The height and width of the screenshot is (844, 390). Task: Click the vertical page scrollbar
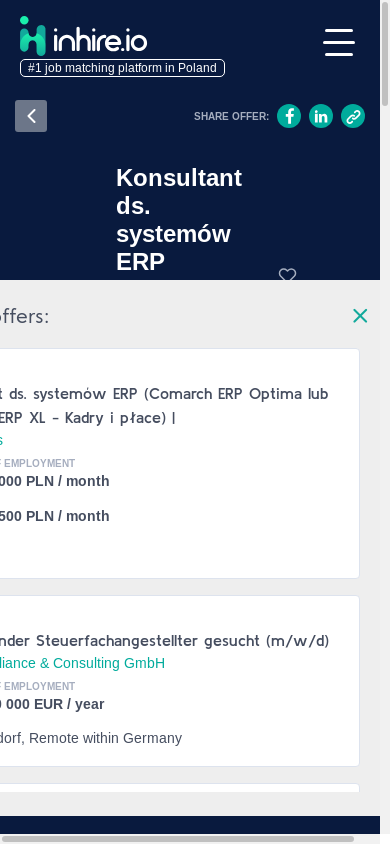(x=385, y=409)
